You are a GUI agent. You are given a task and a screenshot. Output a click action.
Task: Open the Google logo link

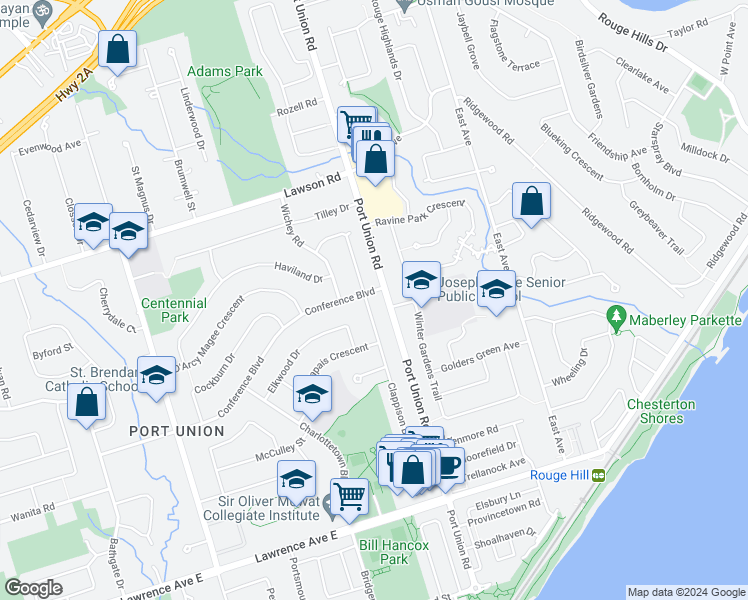[34, 588]
